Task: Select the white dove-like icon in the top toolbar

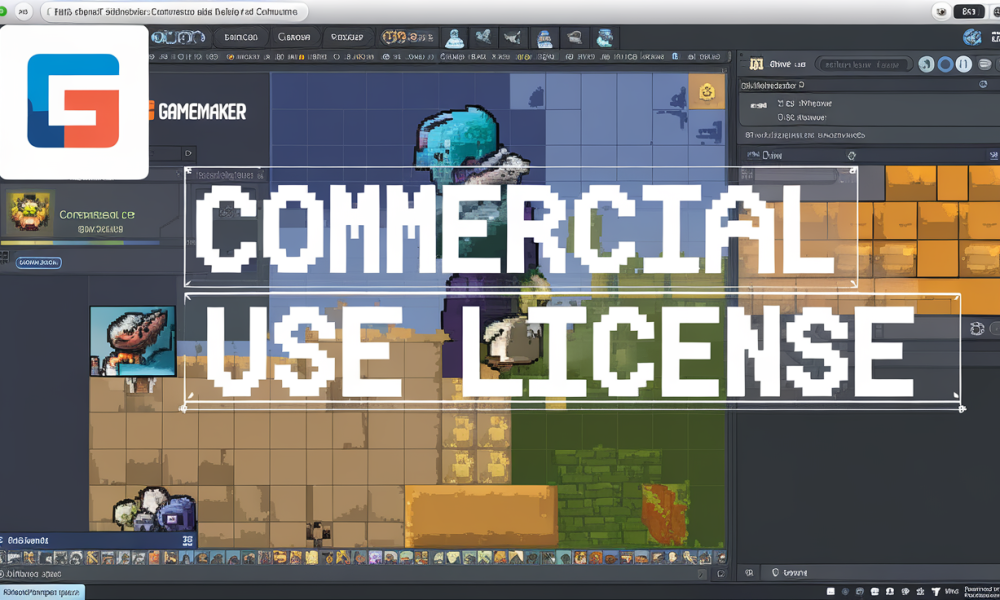Action: point(512,38)
